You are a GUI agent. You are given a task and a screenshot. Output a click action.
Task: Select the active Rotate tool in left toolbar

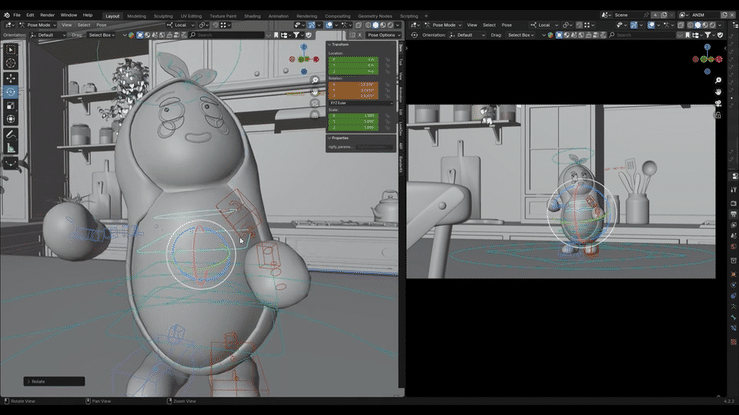11,92
